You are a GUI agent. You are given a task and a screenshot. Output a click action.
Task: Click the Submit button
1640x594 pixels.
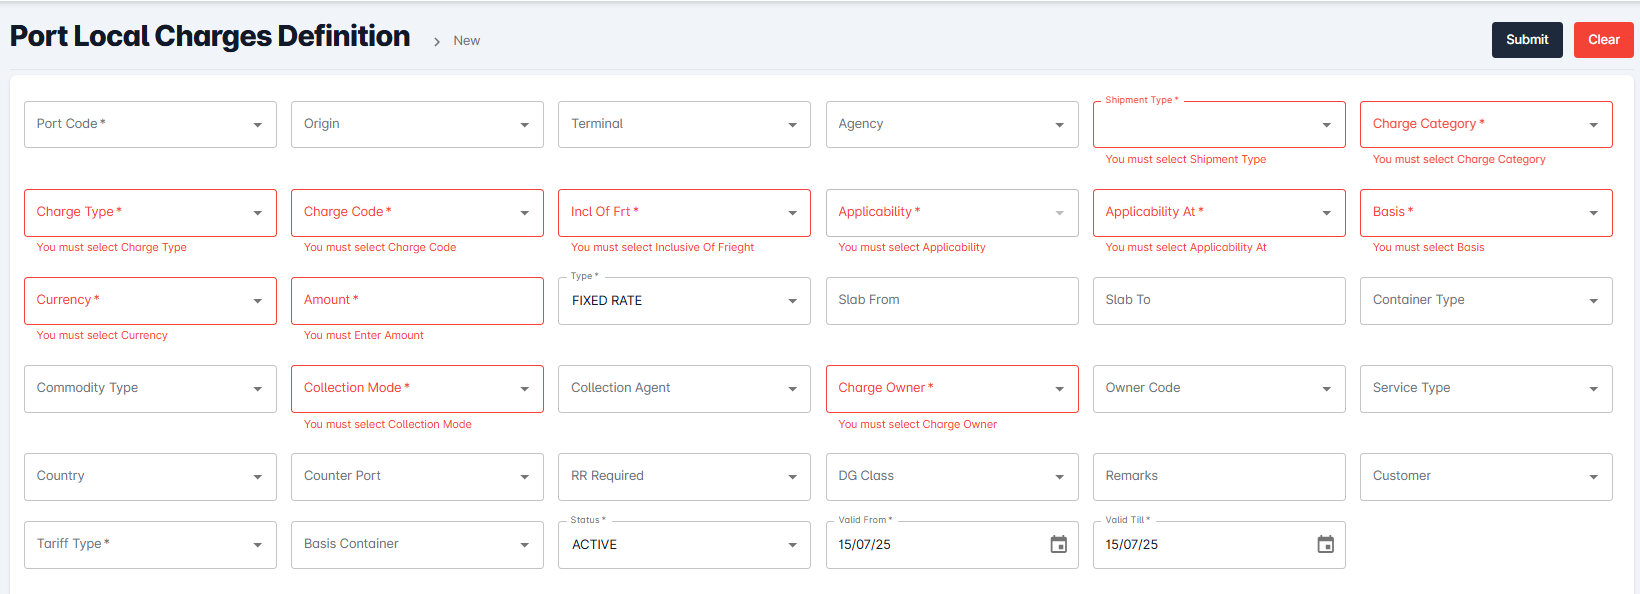point(1526,40)
